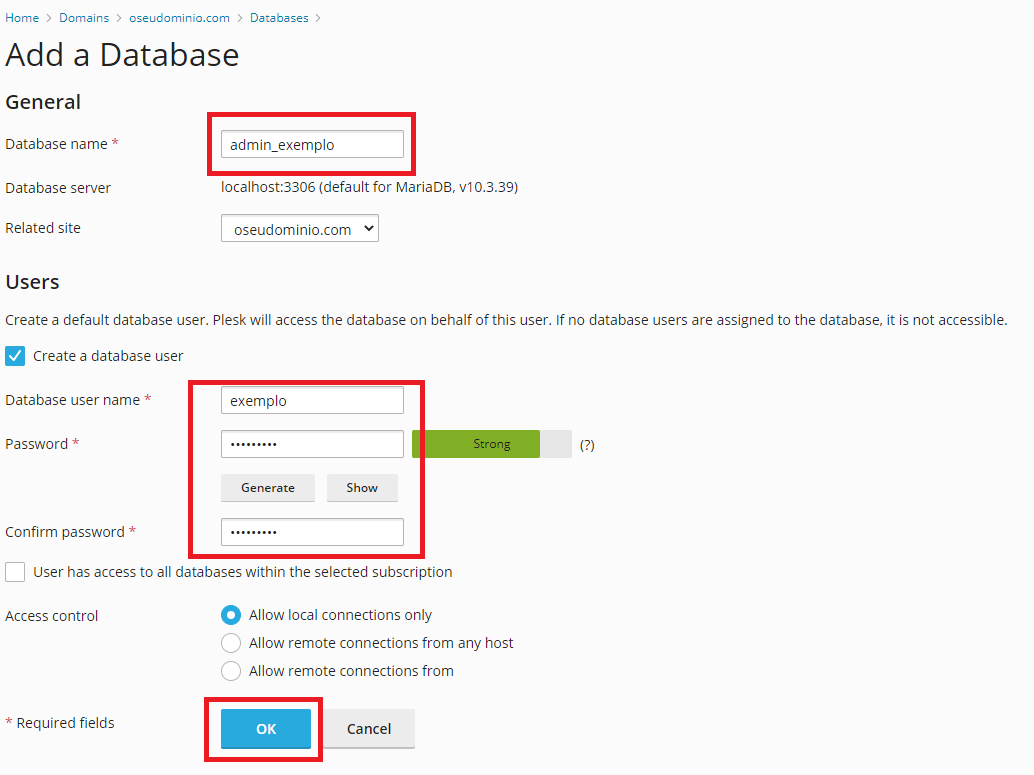
Task: Confirm the form with the OK button
Action: click(266, 729)
